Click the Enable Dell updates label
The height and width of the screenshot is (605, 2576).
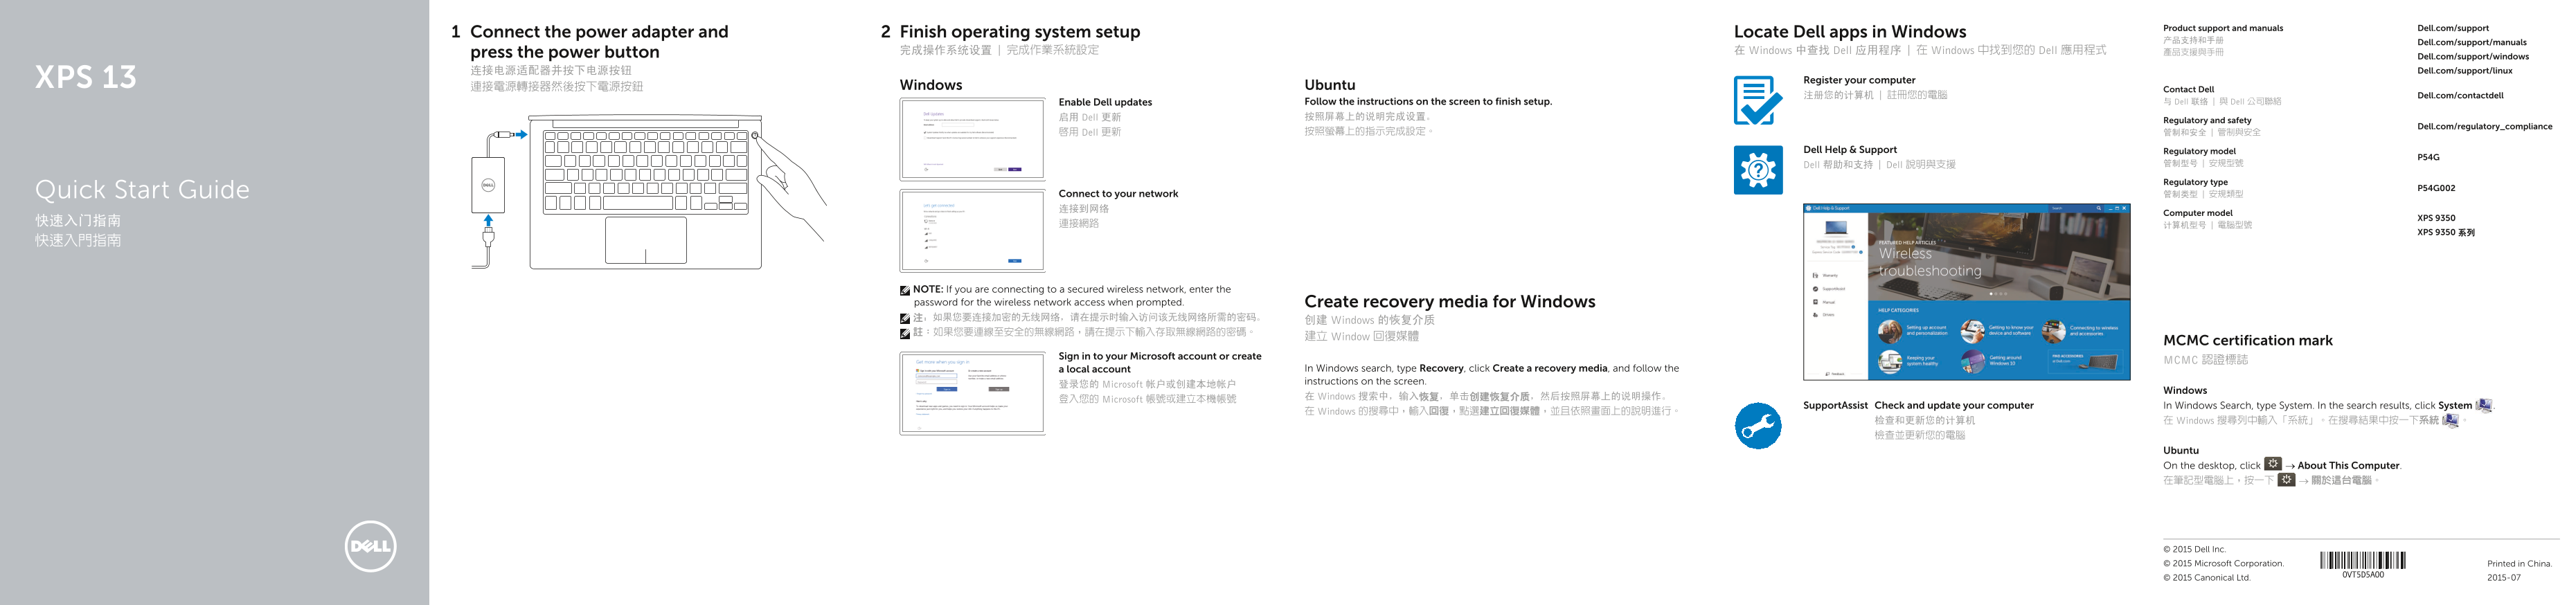pos(1105,102)
